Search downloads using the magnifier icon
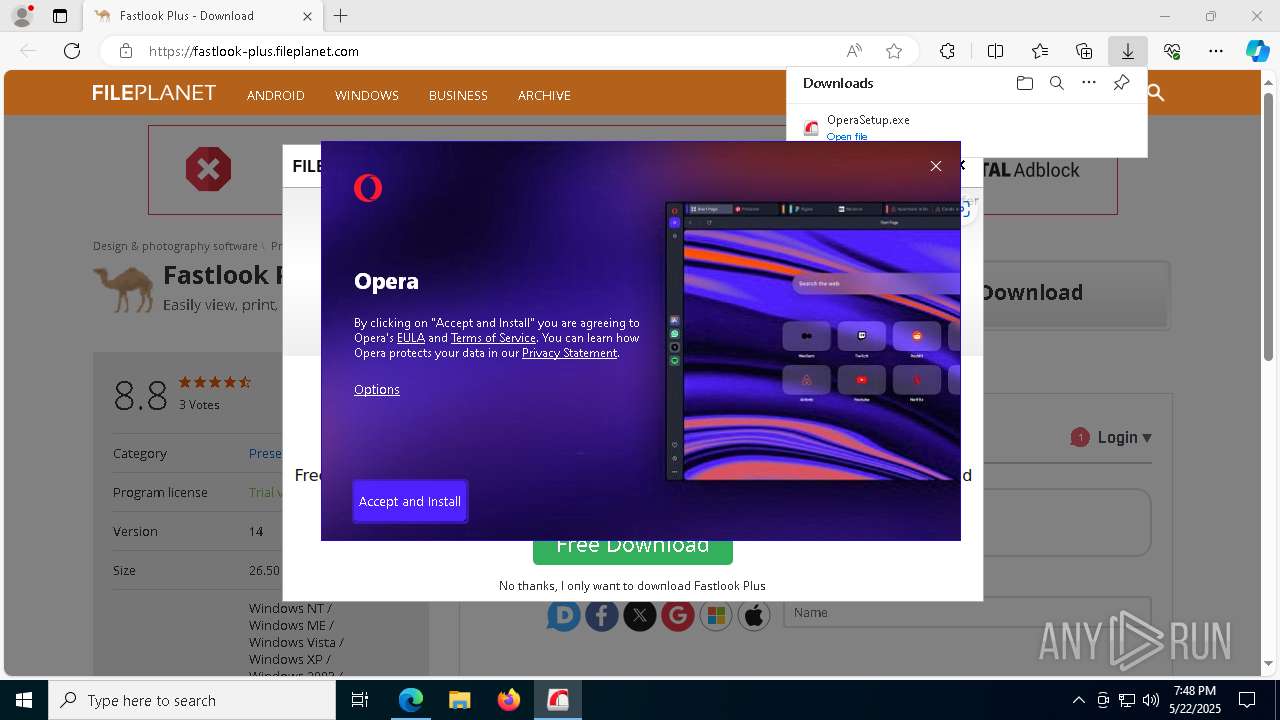 [x=1056, y=83]
